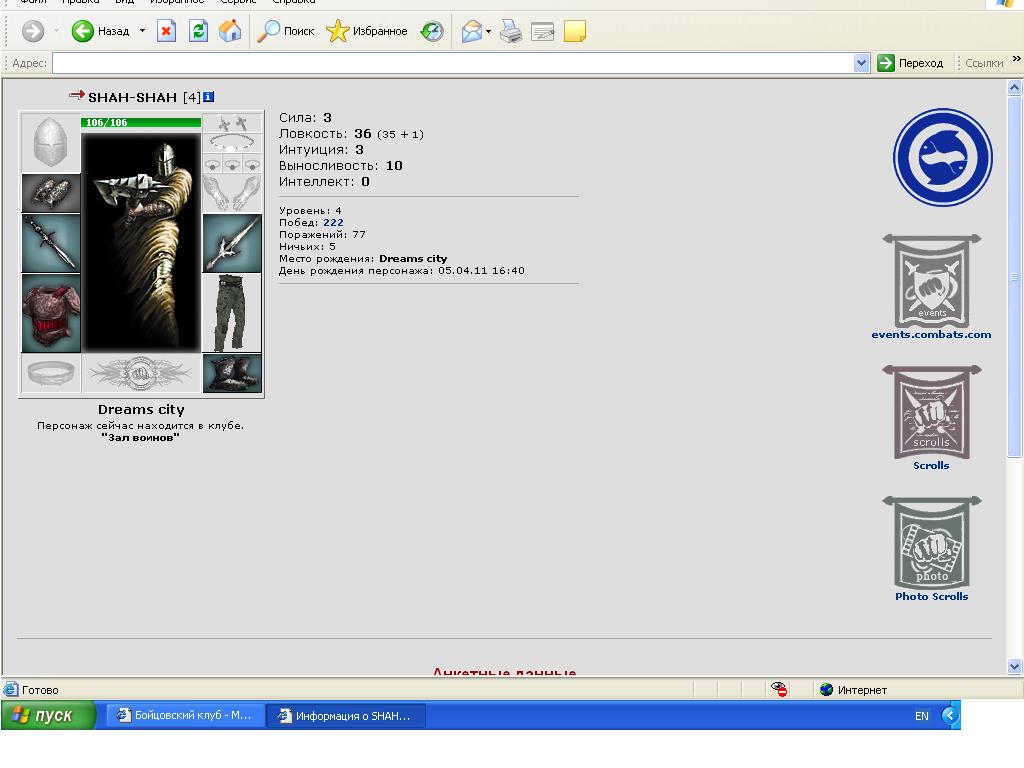Viewport: 1024px width, 768px height.
Task: Select the green pants equipment slot
Action: pyautogui.click(x=232, y=313)
